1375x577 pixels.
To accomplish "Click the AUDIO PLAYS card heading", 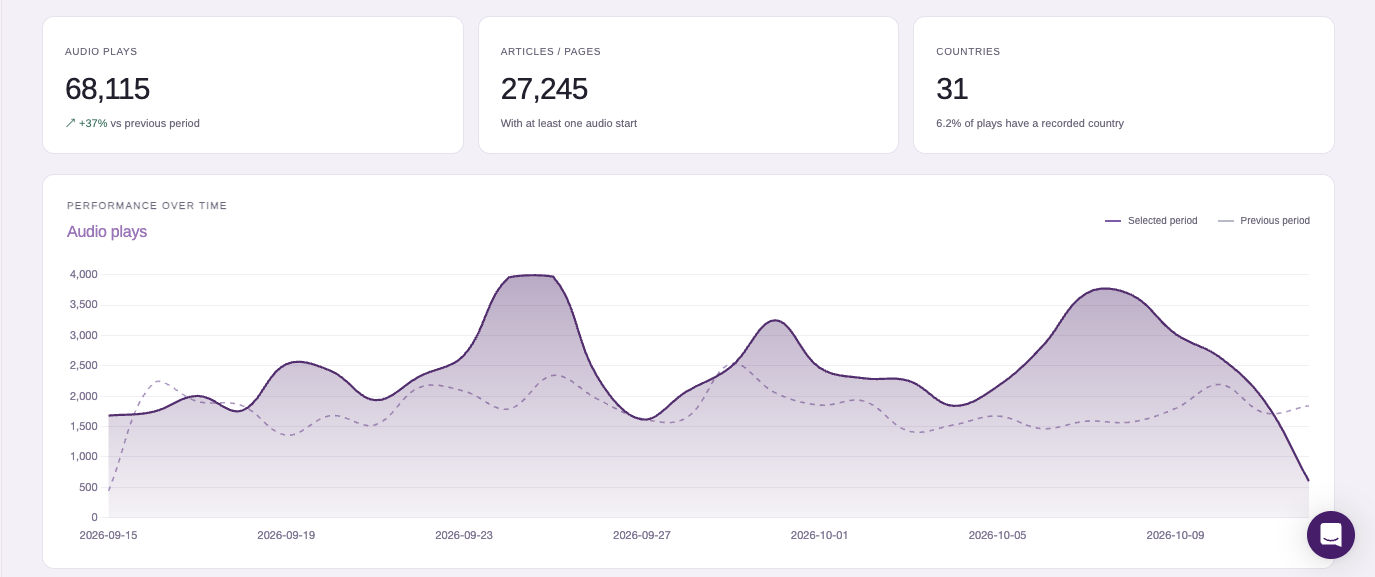I will (x=101, y=51).
